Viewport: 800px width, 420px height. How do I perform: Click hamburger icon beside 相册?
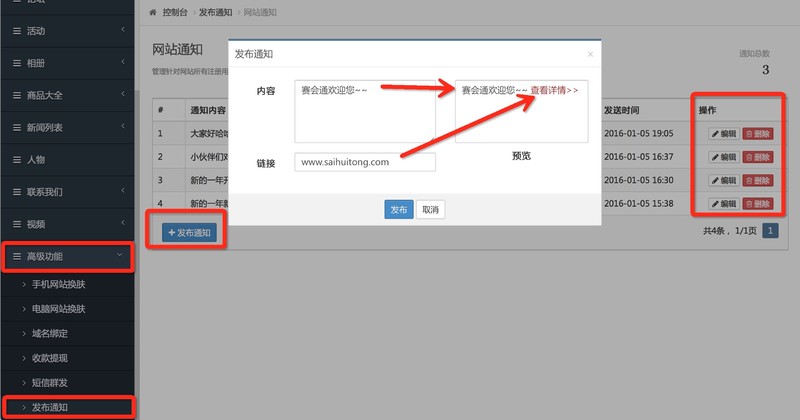17,63
